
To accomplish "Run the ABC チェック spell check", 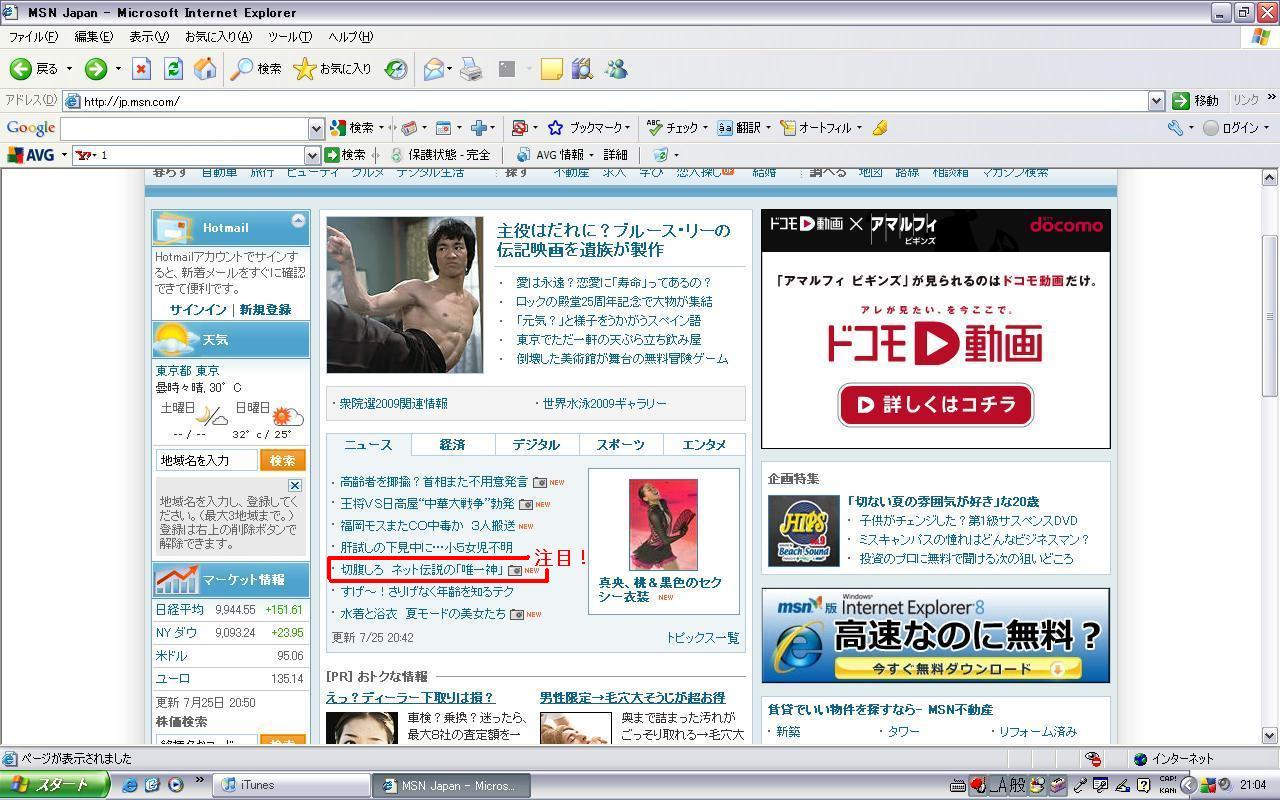I will [672, 128].
